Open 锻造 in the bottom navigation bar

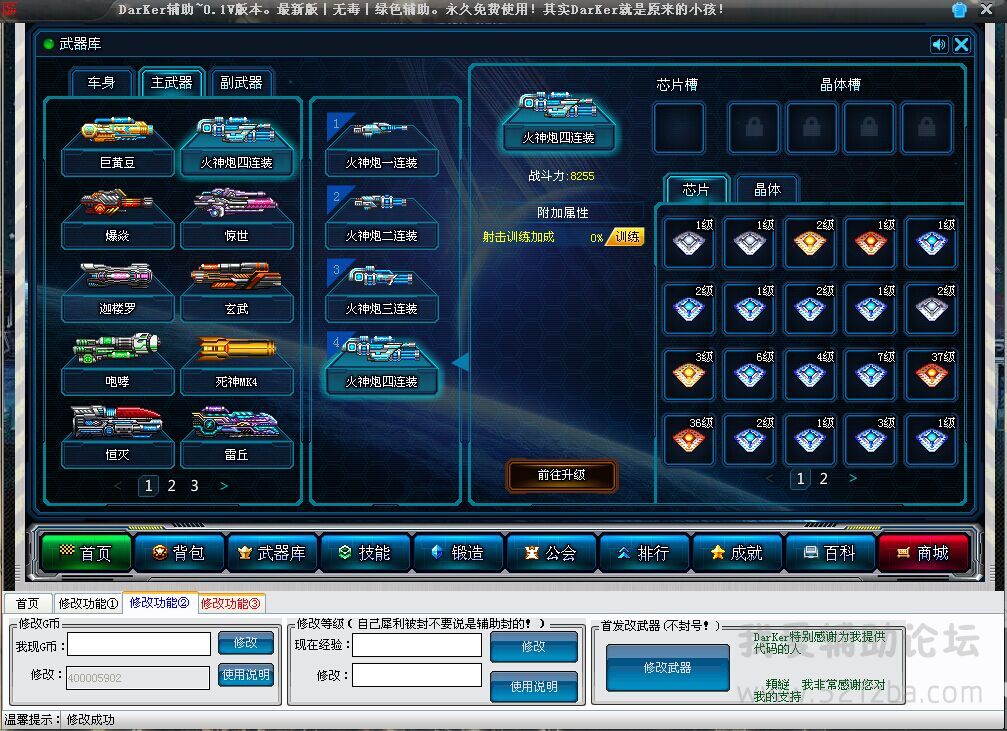pos(458,553)
